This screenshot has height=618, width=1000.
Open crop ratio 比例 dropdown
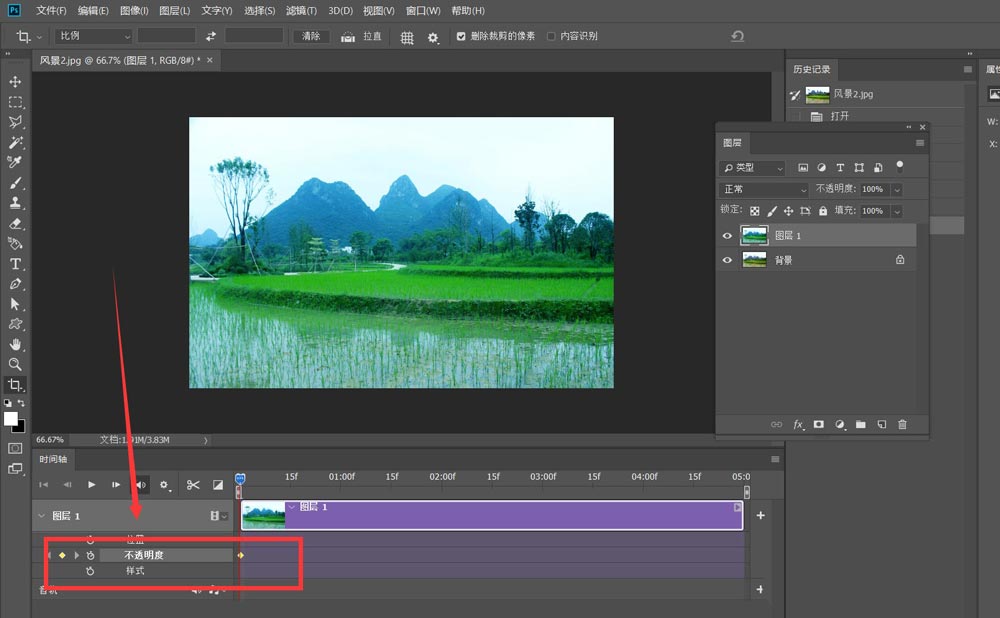(x=94, y=36)
